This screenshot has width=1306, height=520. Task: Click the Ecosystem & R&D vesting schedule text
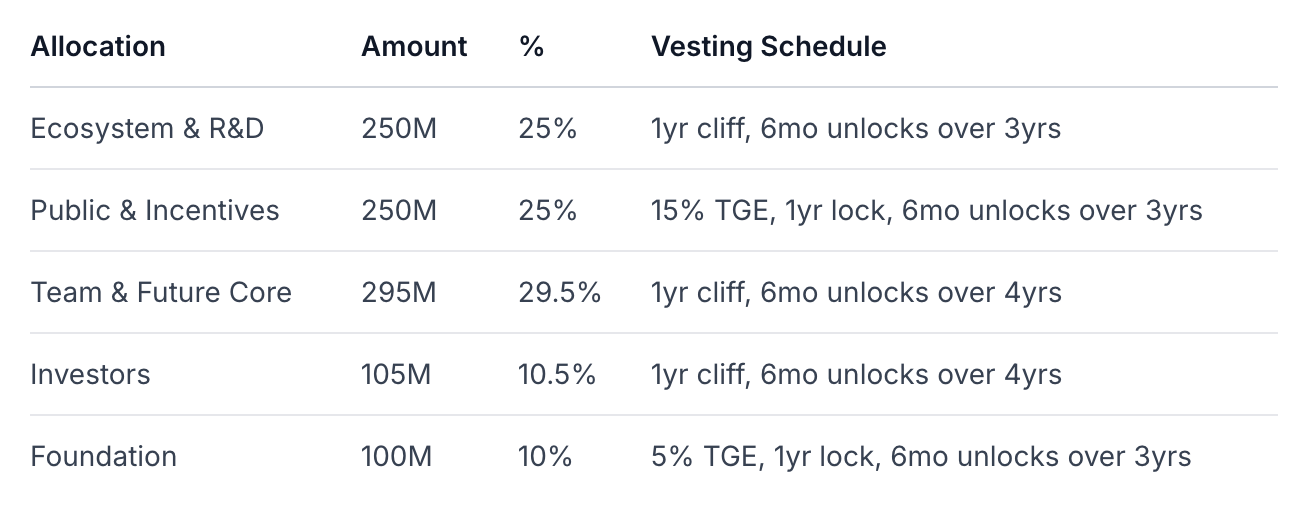[856, 129]
